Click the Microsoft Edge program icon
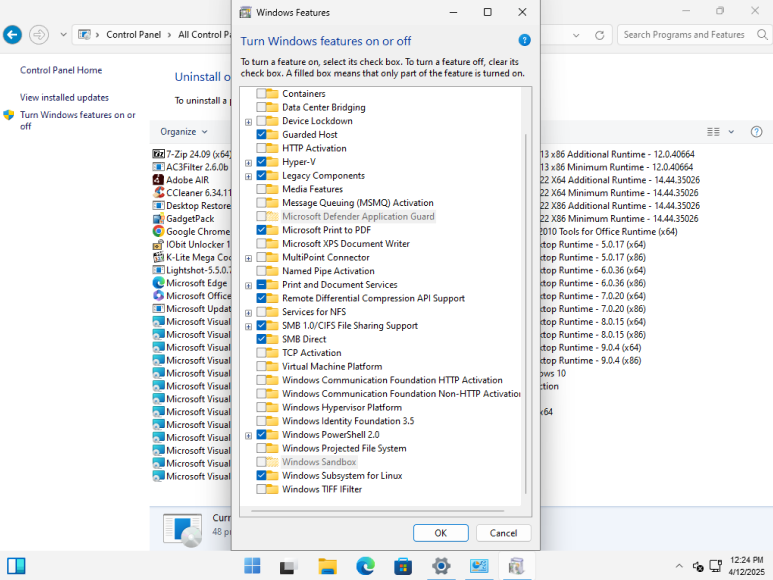 point(158,282)
